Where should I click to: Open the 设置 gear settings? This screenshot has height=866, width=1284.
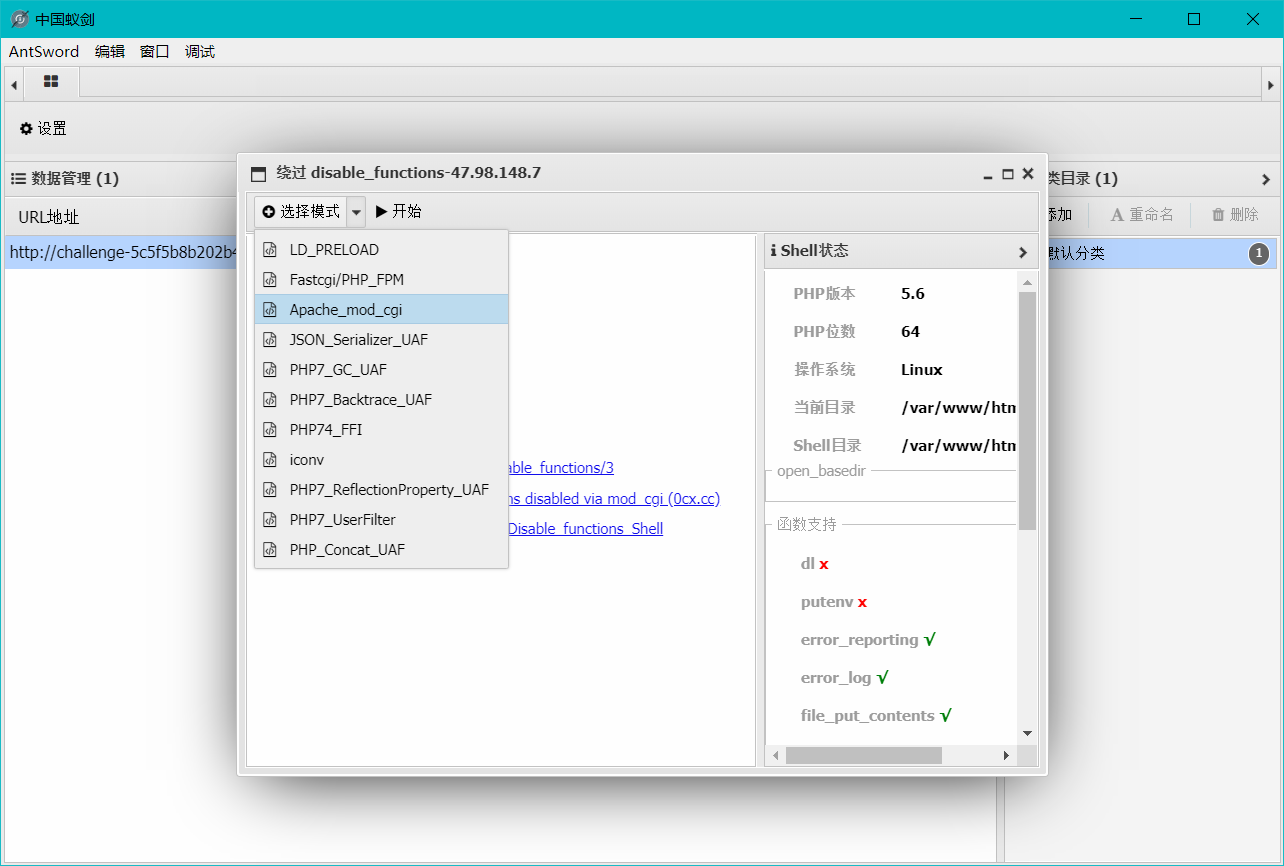(x=43, y=128)
